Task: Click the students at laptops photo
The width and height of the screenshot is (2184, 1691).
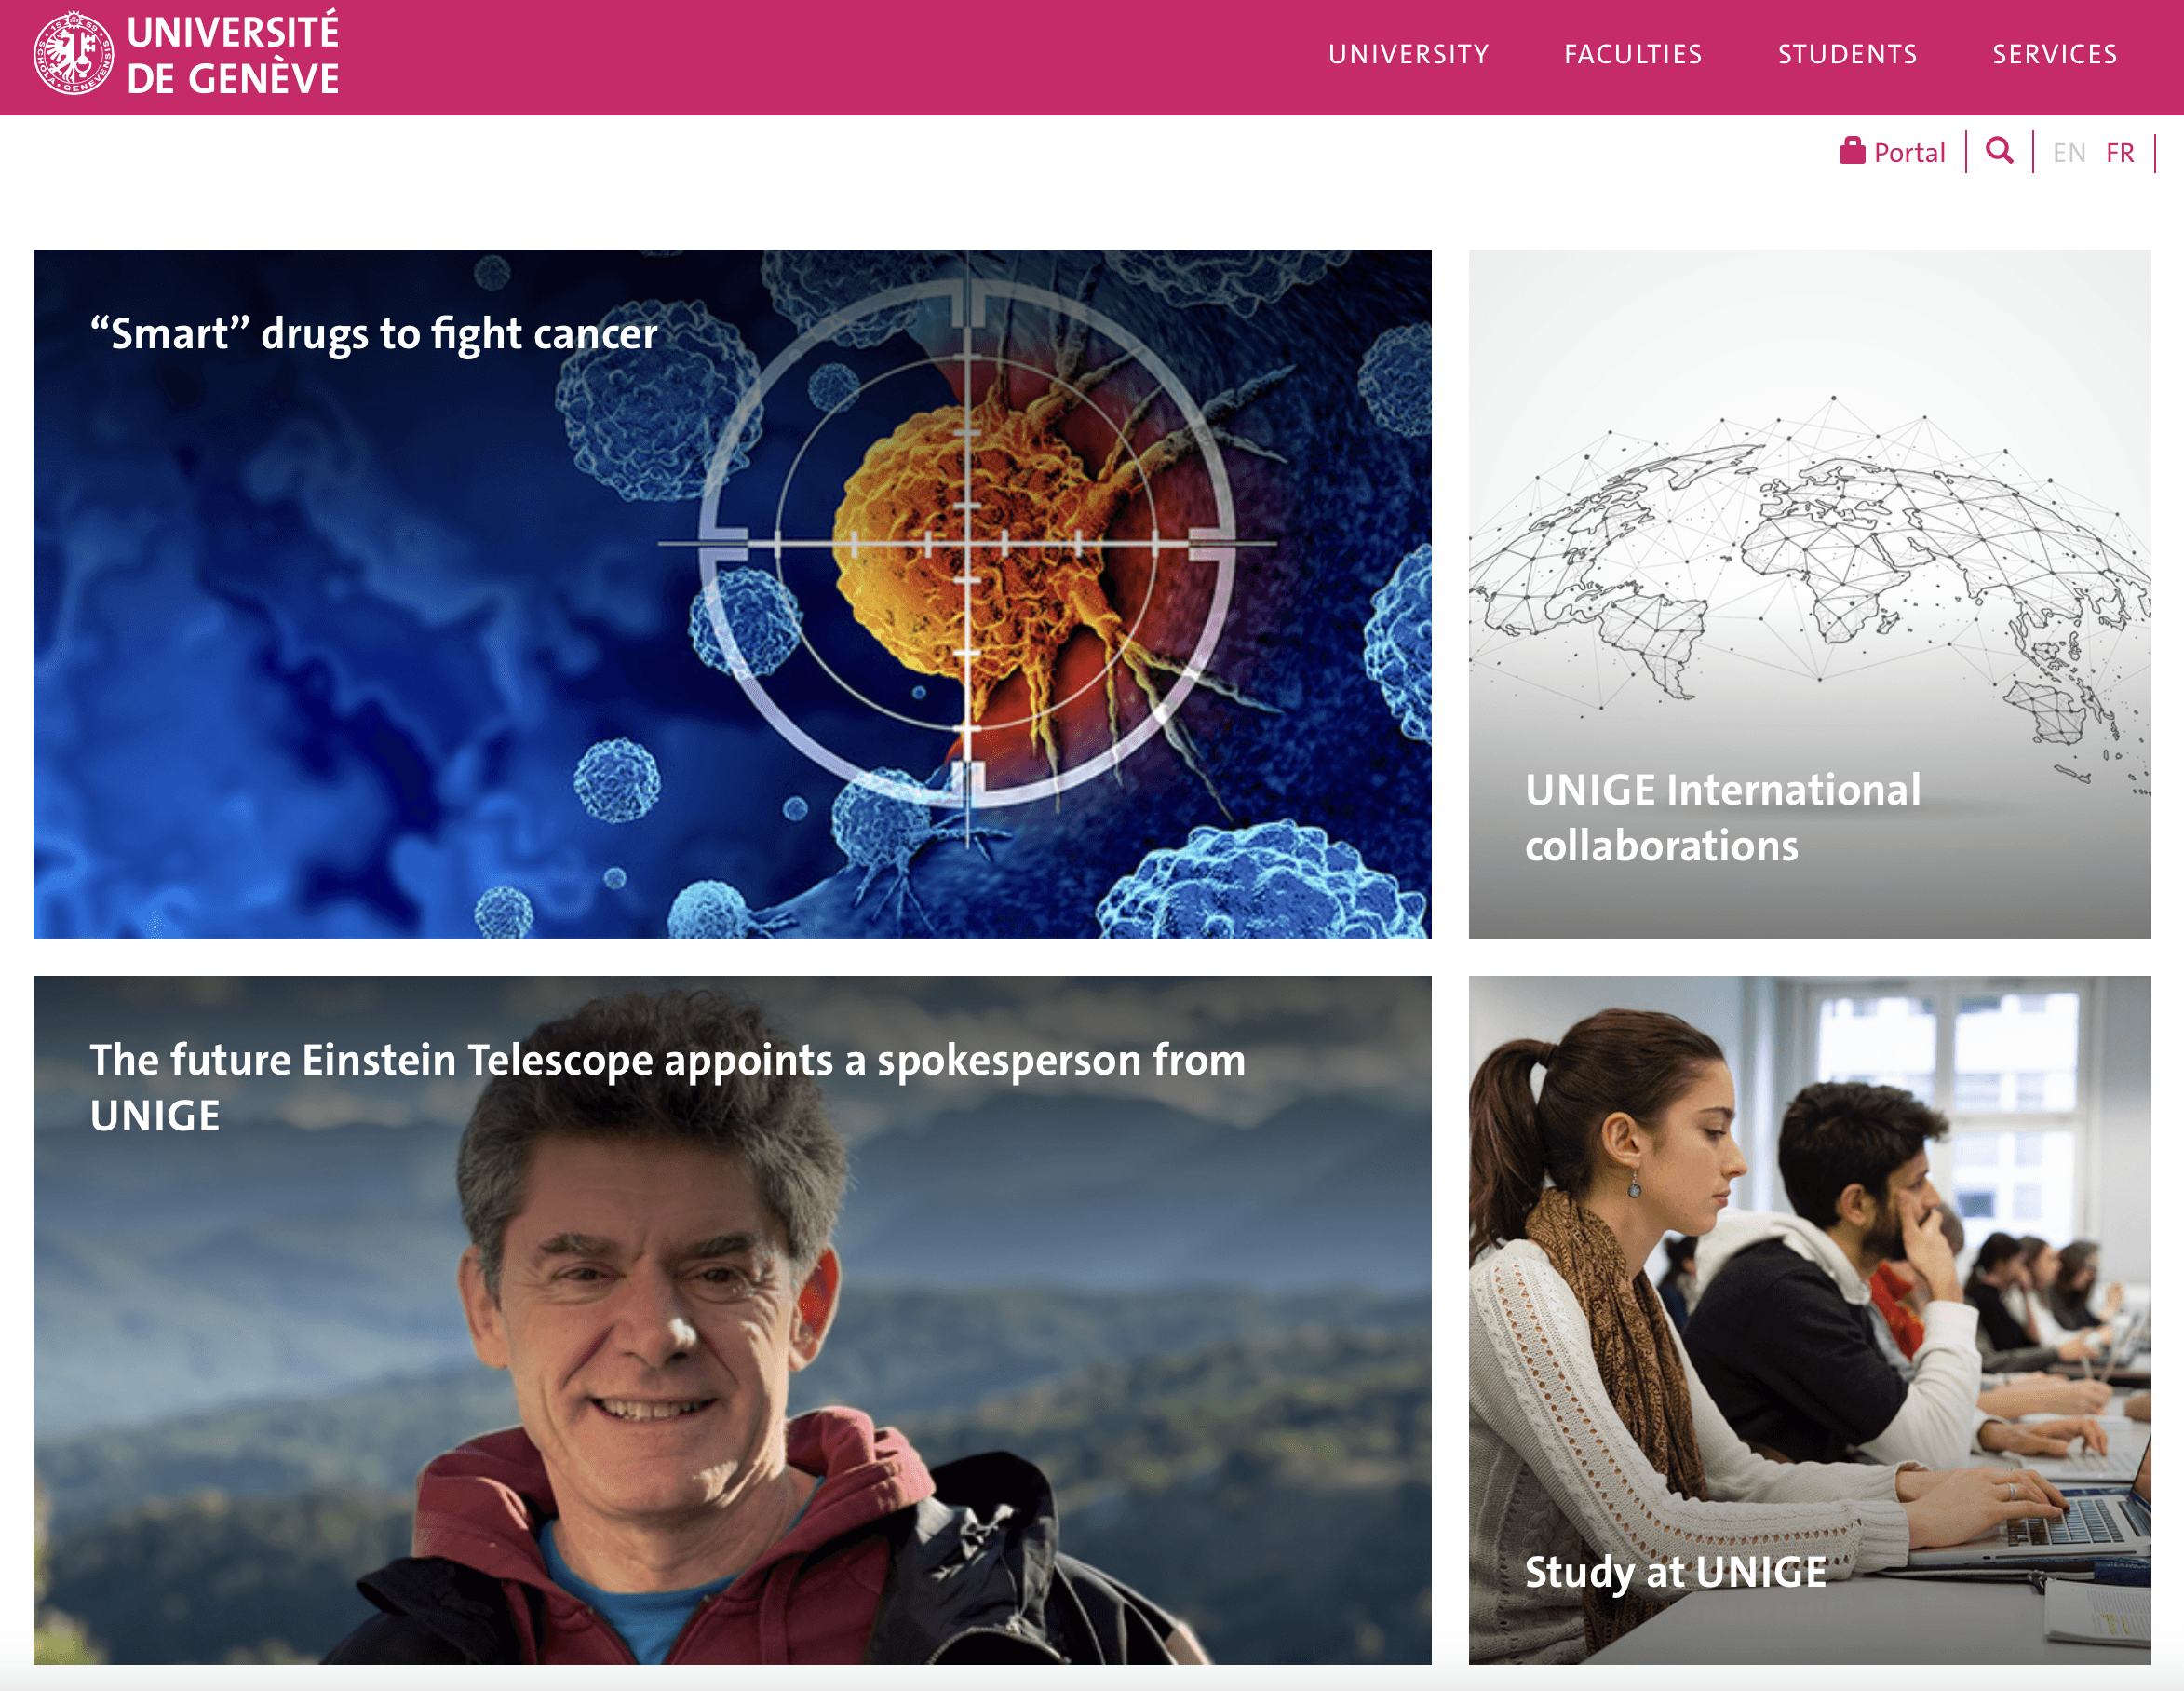Action: tap(1809, 1320)
